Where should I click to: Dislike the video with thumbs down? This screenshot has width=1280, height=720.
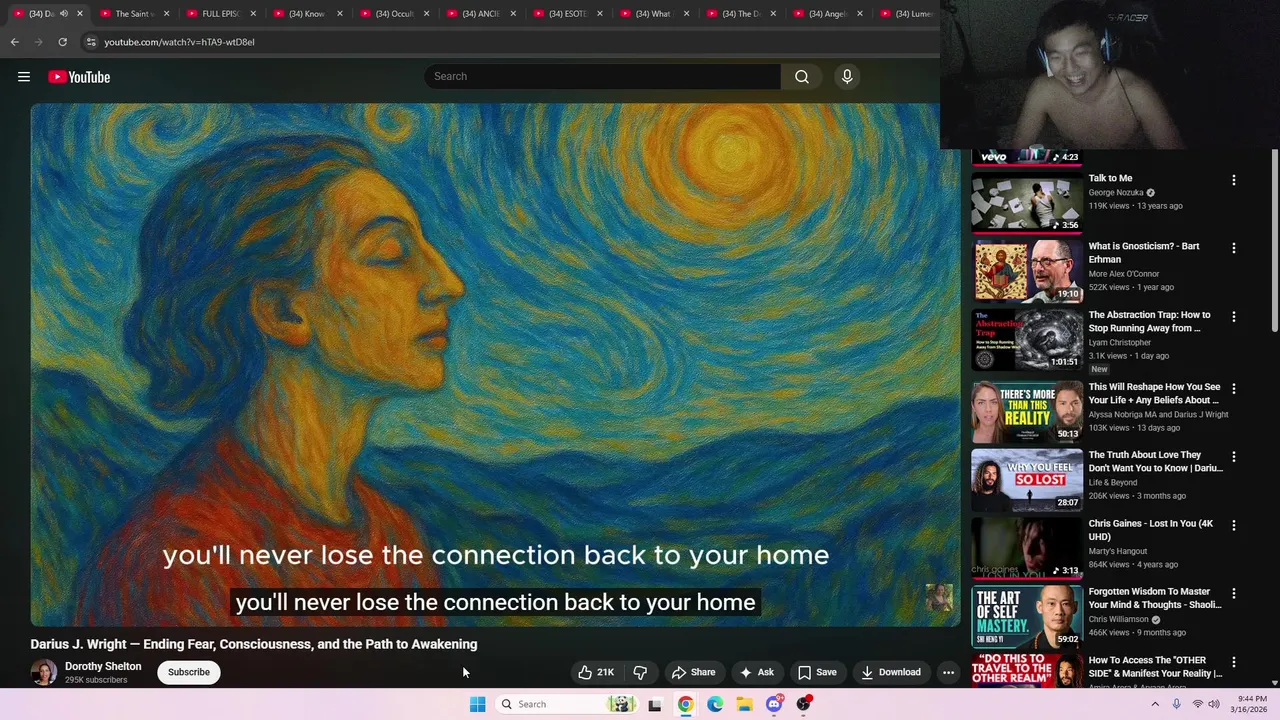tap(641, 672)
